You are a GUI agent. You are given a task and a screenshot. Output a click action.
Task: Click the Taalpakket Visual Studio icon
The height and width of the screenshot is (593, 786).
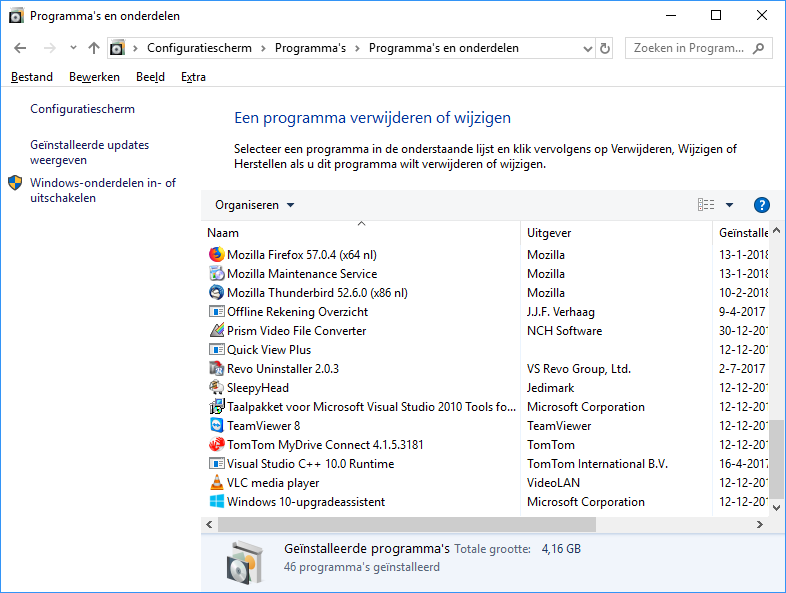(x=217, y=407)
